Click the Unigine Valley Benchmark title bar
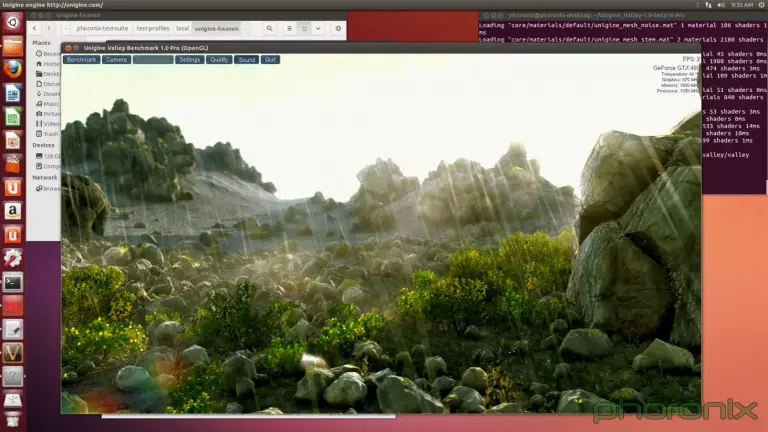Viewport: 768px width, 432px height. (x=381, y=48)
